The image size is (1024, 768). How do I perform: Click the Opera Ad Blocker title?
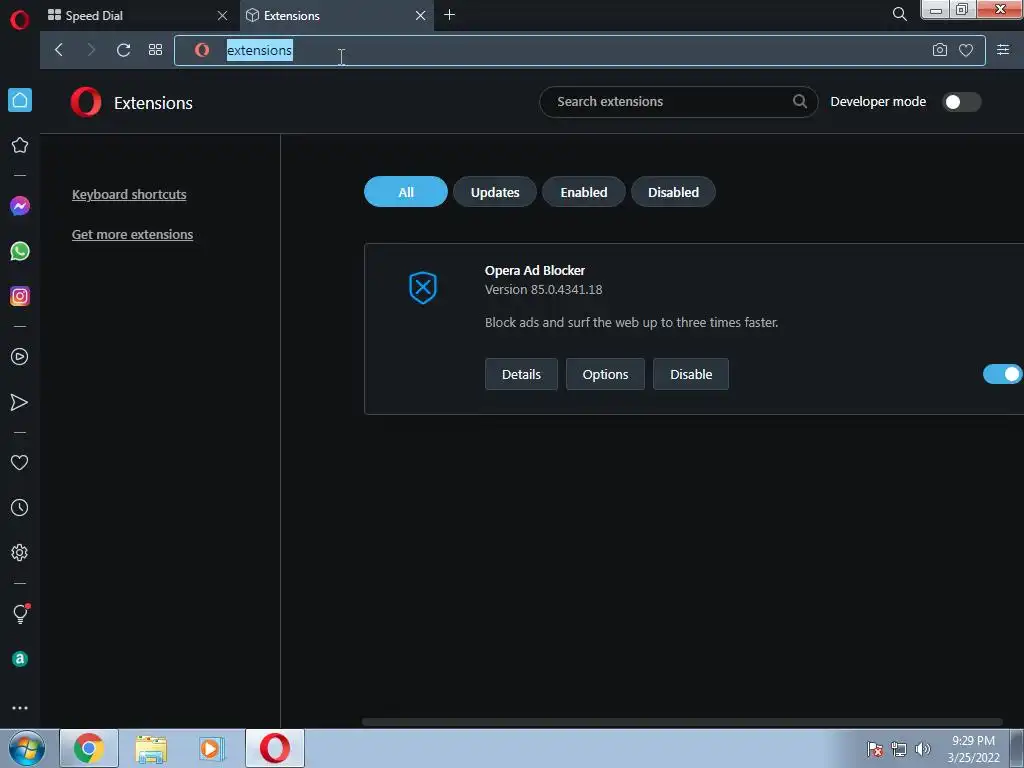click(535, 270)
